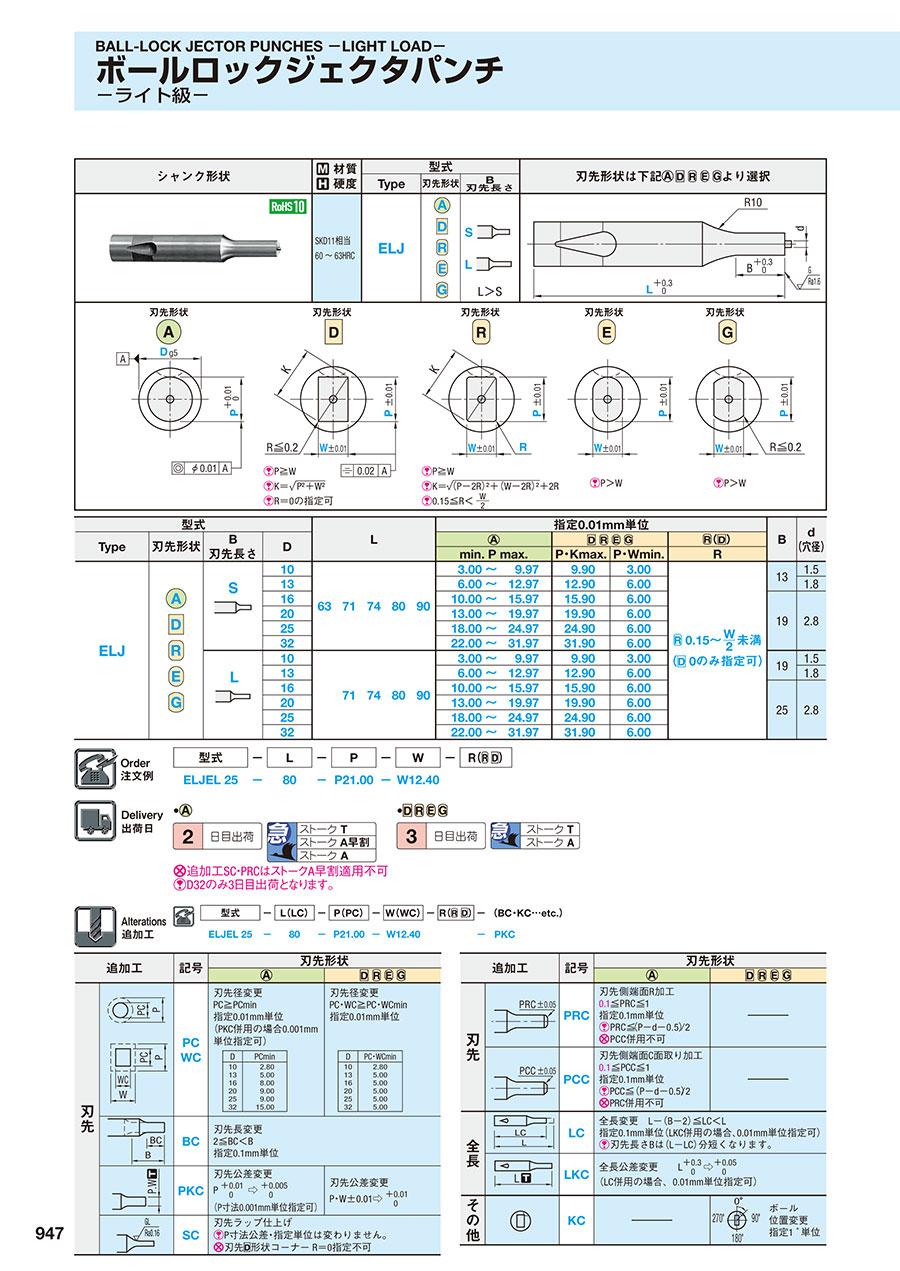The height and width of the screenshot is (1271, 900).
Task: Select the small phone icon beside Alterations format
Action: click(183, 912)
